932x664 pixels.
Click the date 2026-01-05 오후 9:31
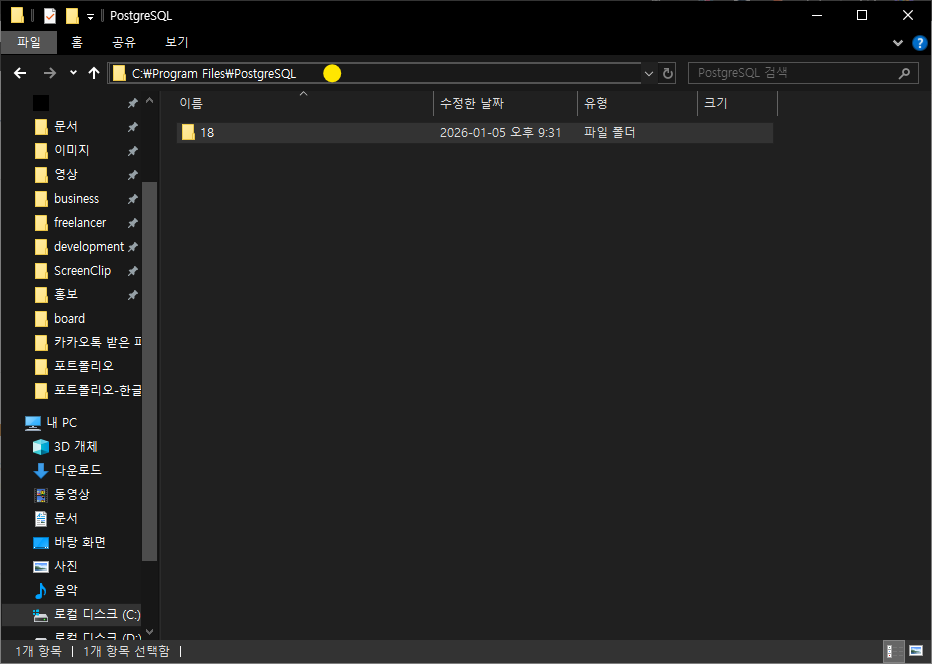click(500, 133)
